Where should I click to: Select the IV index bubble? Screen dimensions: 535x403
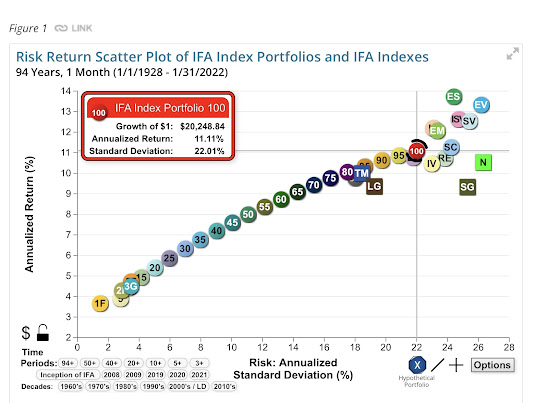432,164
